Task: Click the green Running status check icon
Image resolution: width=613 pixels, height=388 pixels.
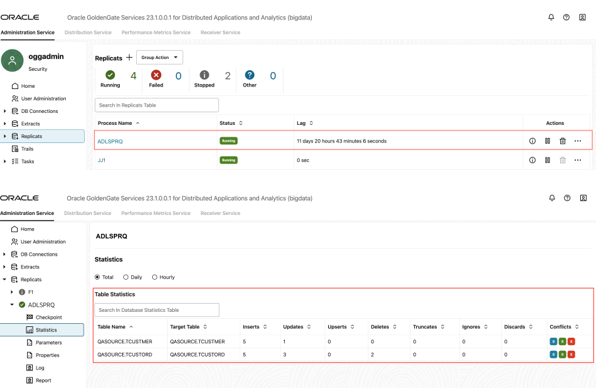Action: 110,75
